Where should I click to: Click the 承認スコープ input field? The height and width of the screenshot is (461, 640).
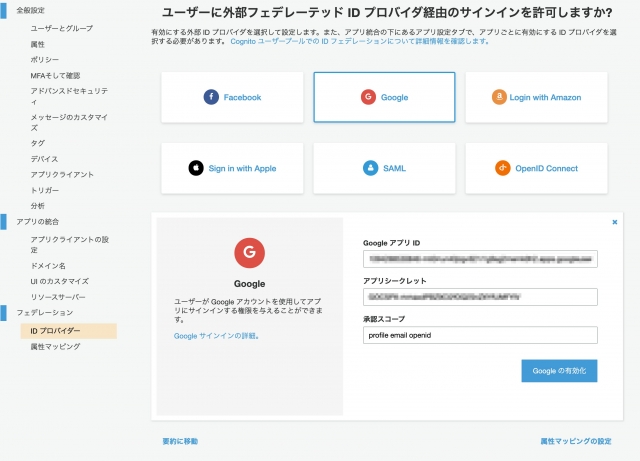(x=480, y=335)
